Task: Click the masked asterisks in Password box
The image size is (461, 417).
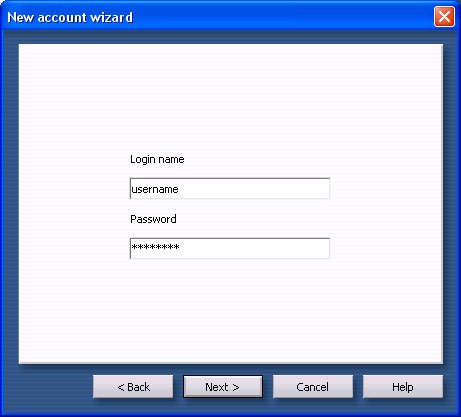Action: [156, 247]
